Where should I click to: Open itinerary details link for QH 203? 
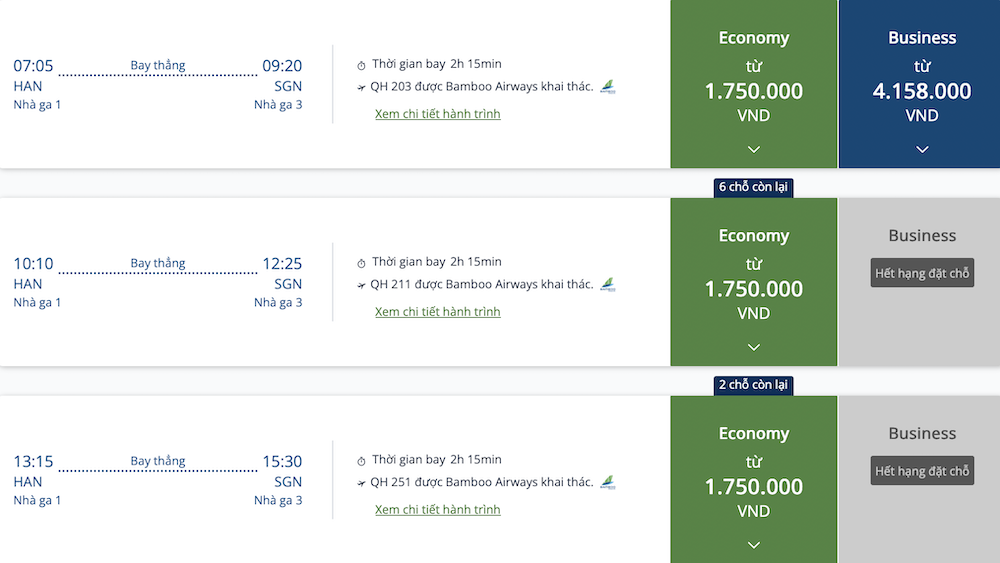tap(438, 114)
